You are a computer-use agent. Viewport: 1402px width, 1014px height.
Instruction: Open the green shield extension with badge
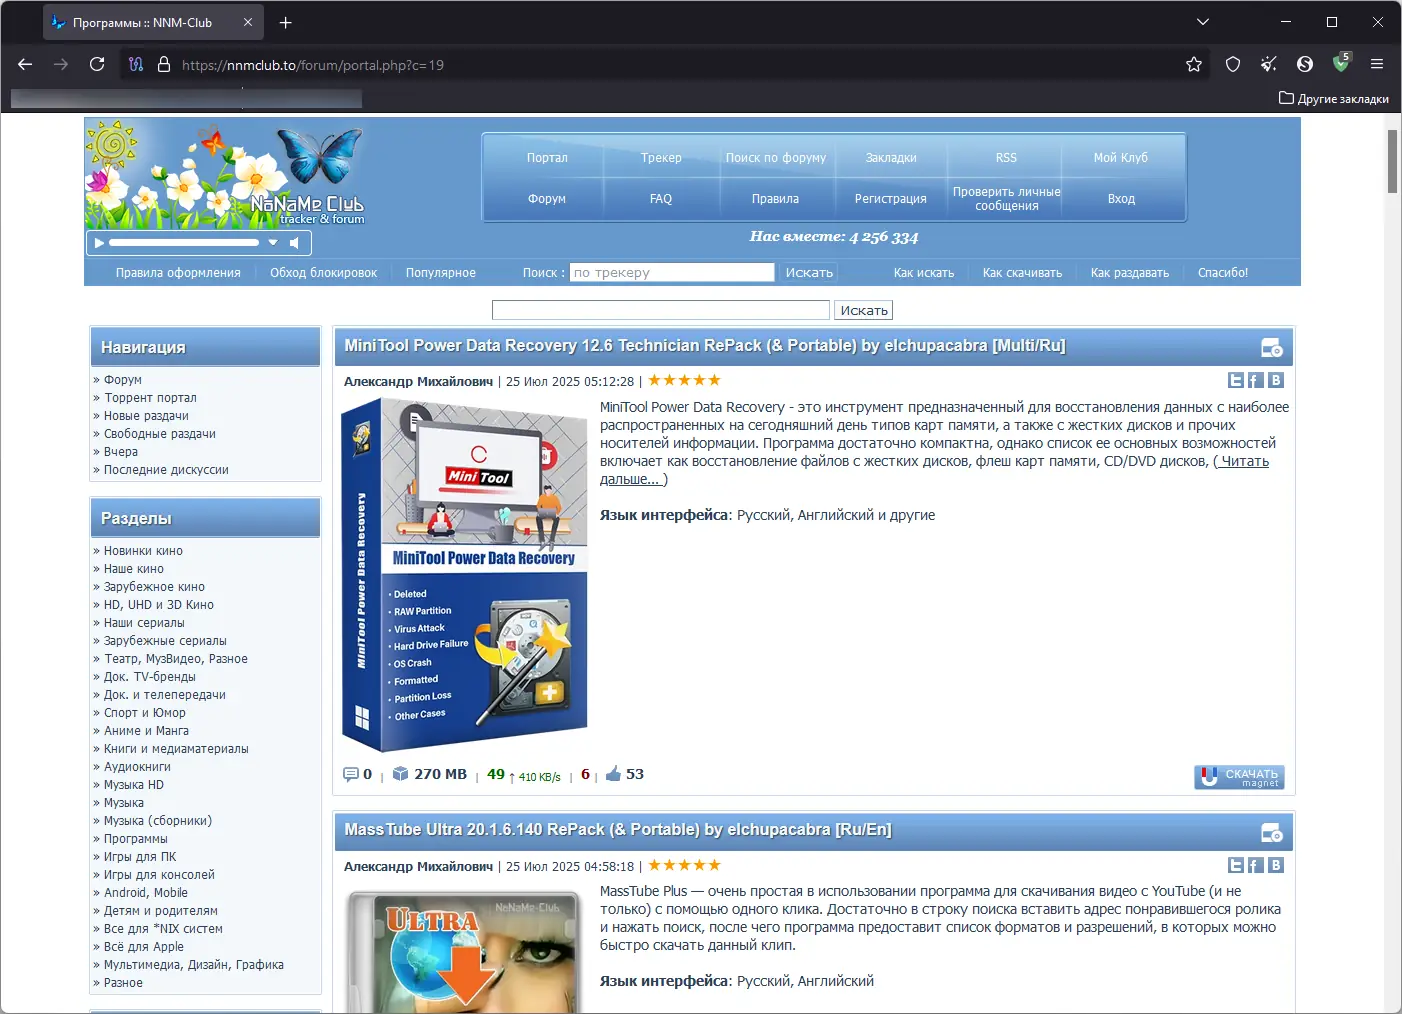(x=1342, y=63)
